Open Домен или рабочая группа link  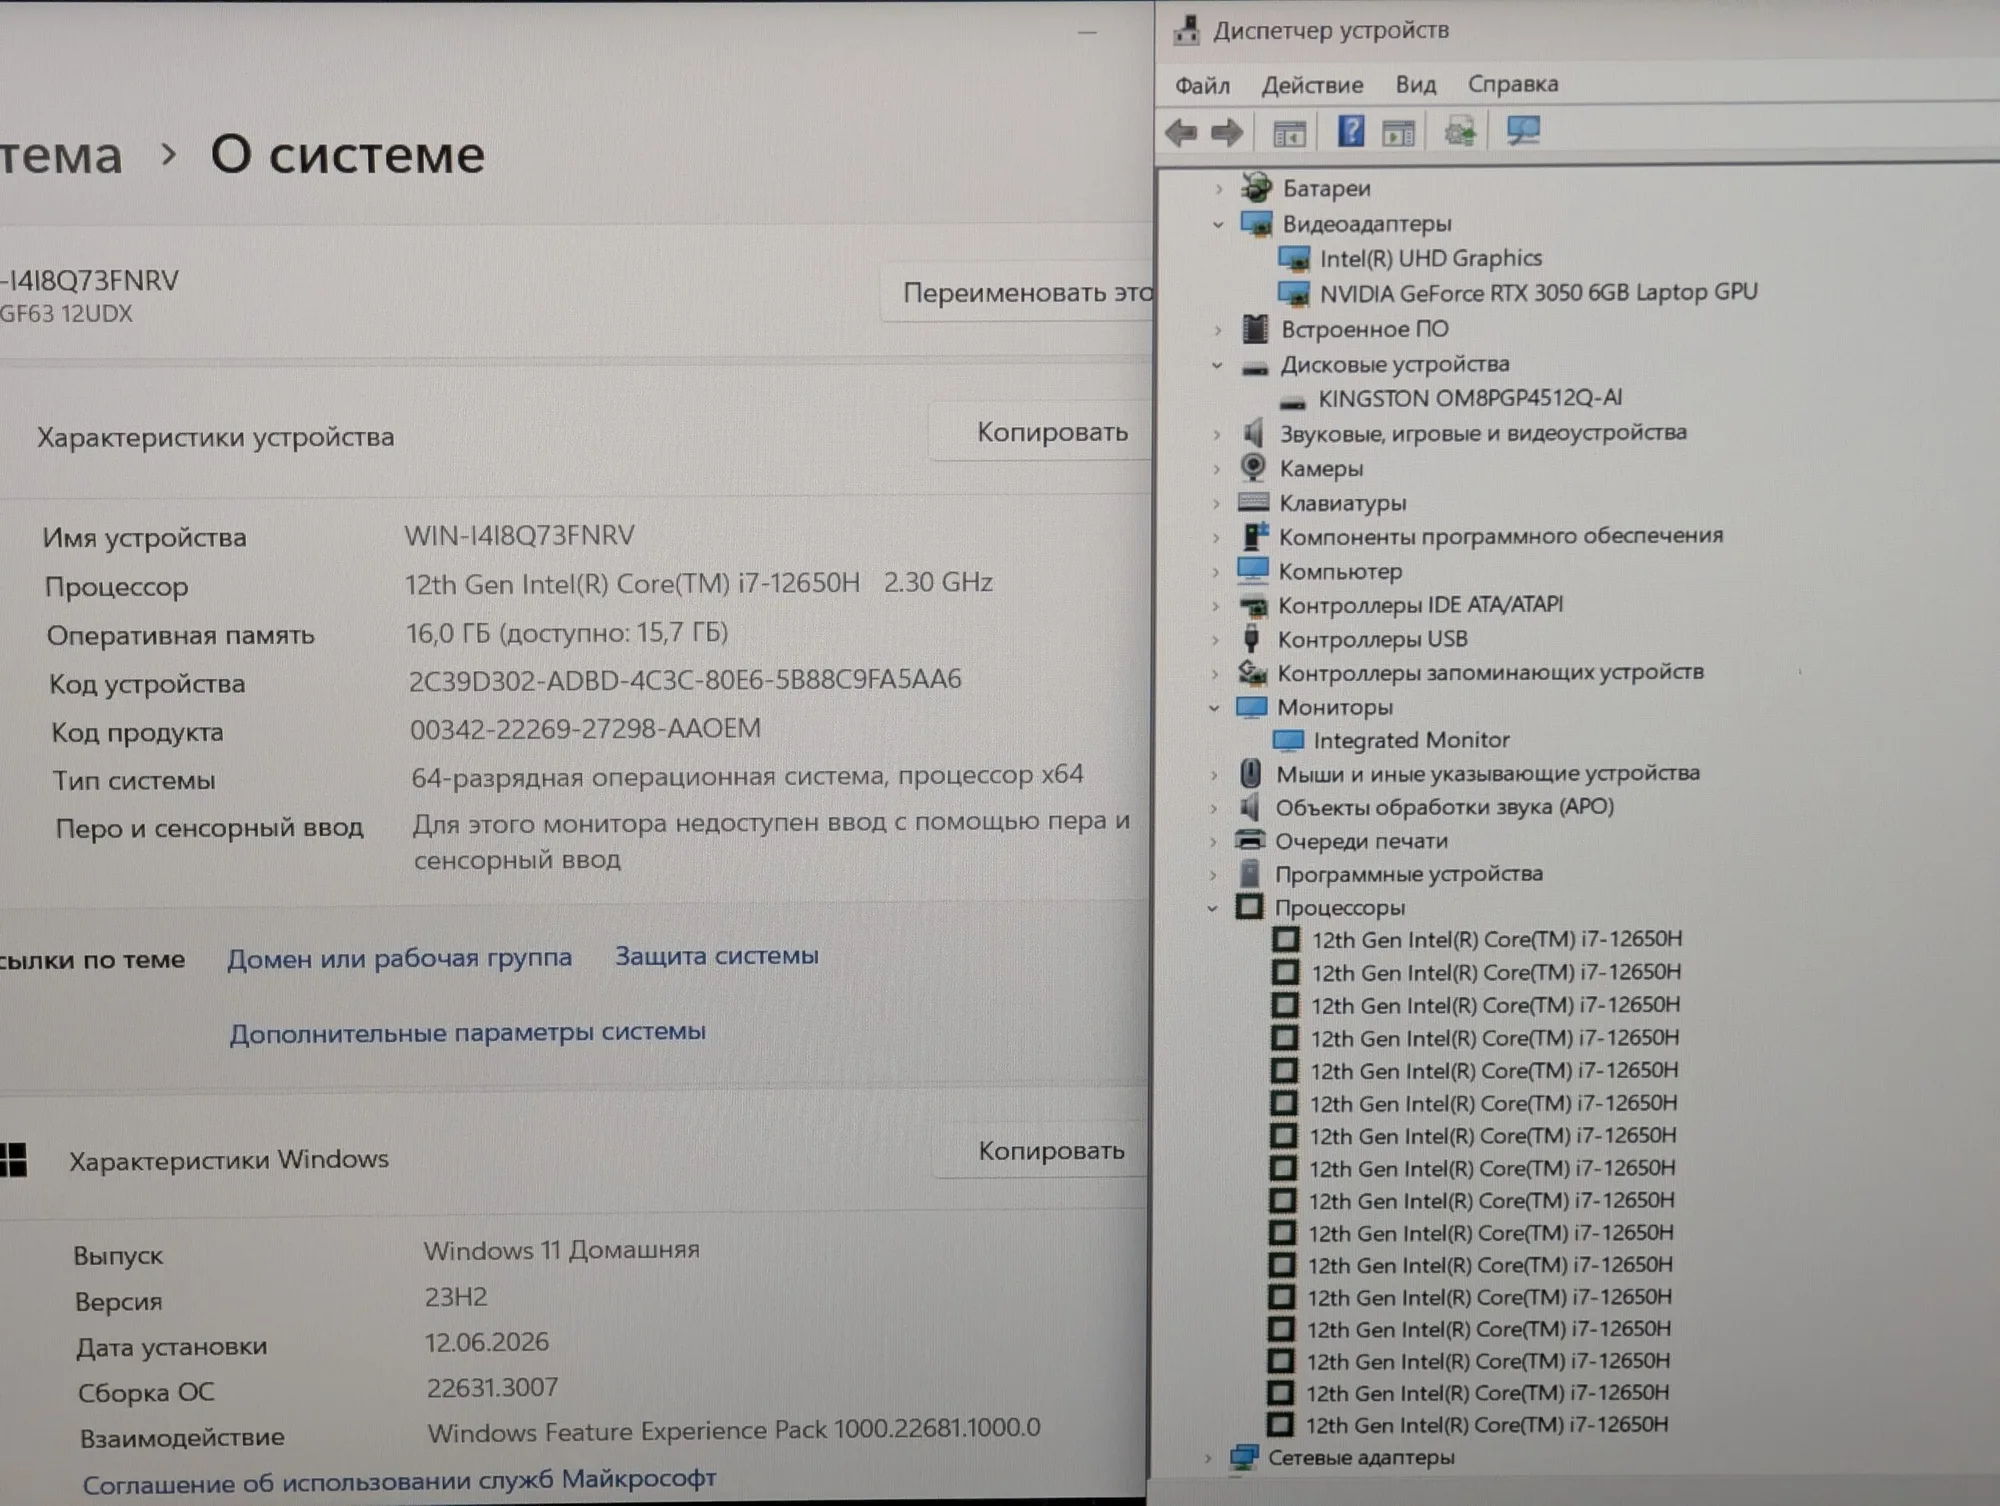399,958
